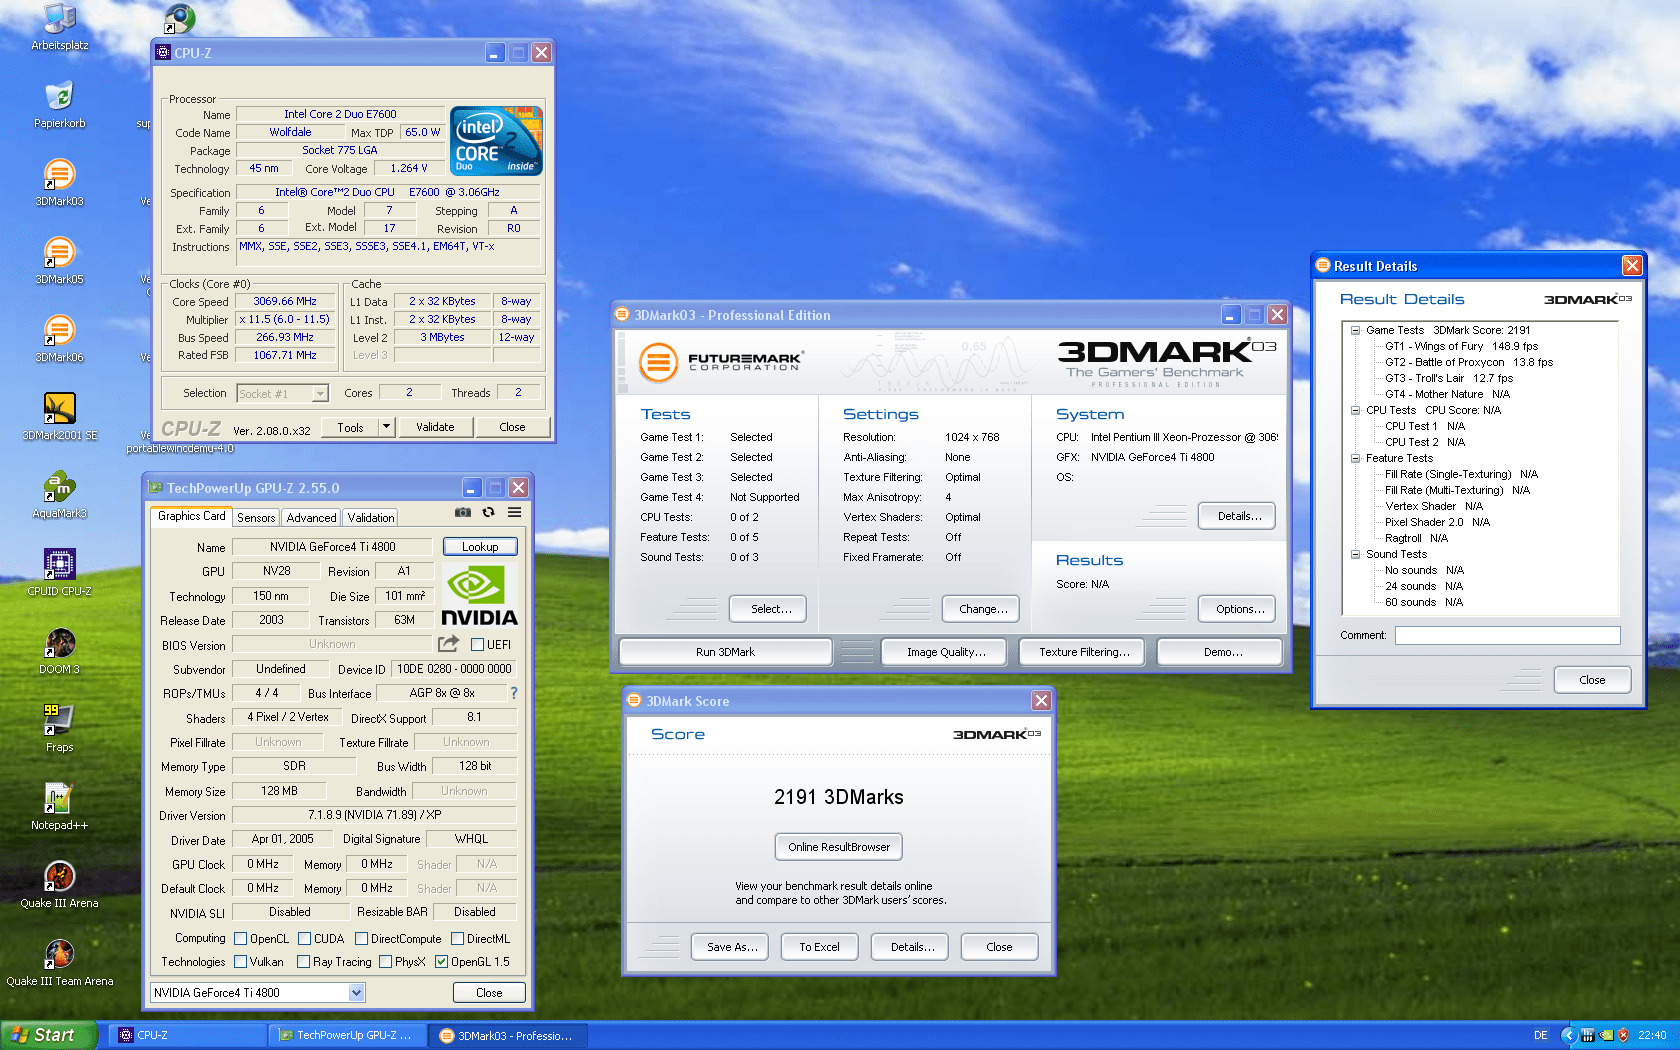Click the Validate button in CPU-Z

[435, 427]
